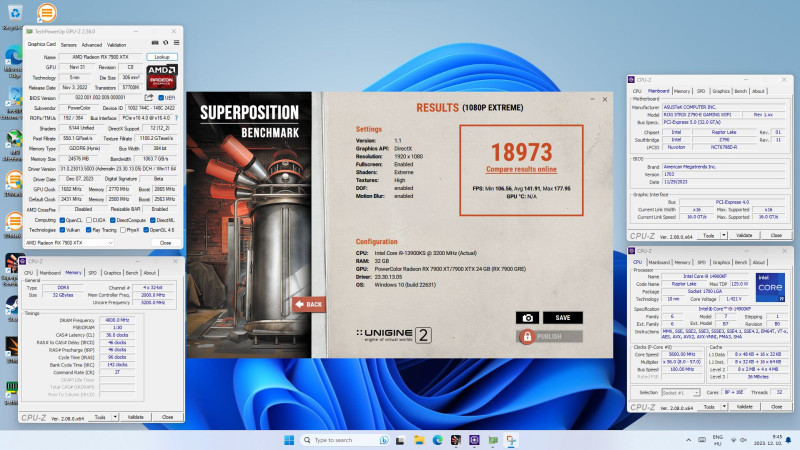Screen dimensions: 800x450
Task: Click Validate in CPU-Z Mainboard window
Action: click(744, 235)
